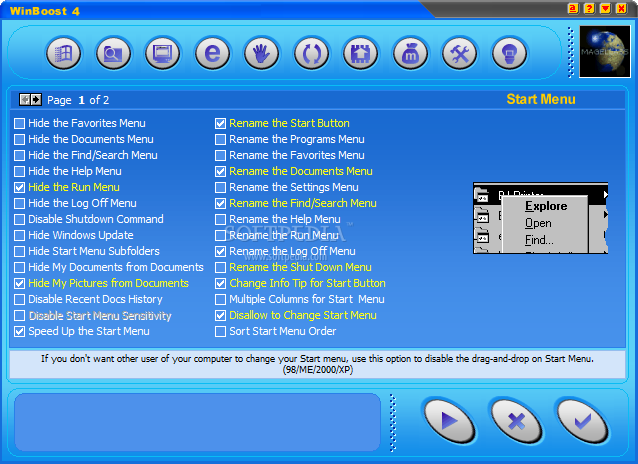Viewport: 638px width, 464px height.
Task: Click the Start Menu section heading
Action: (x=541, y=99)
